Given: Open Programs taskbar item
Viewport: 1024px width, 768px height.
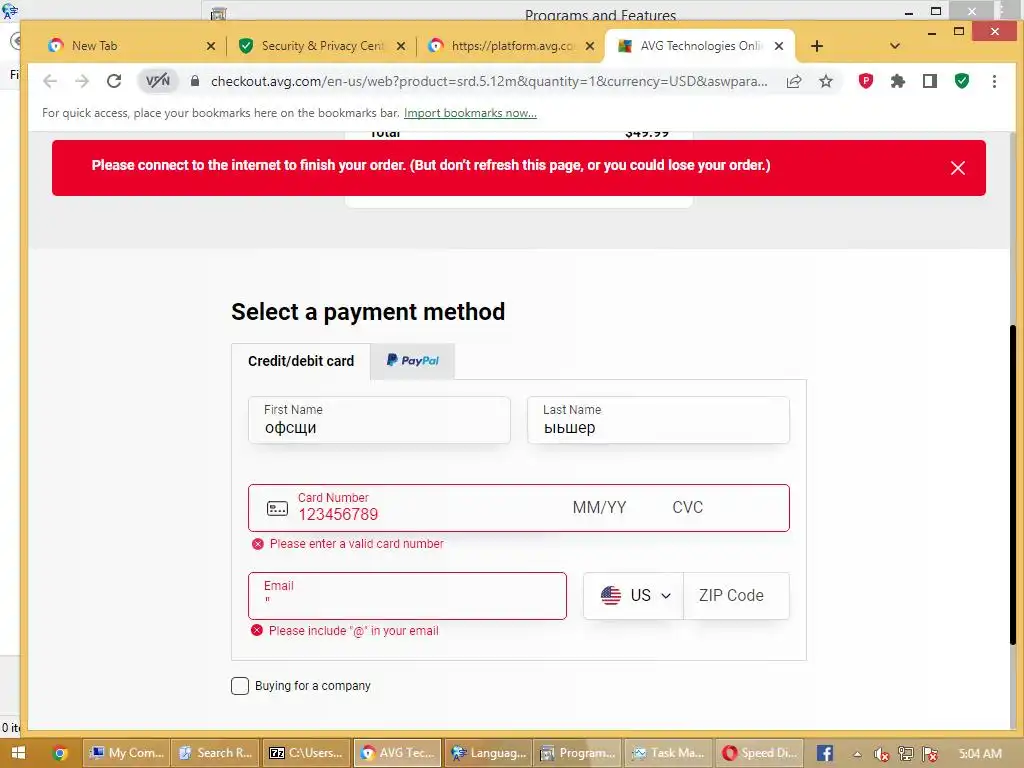Looking at the screenshot, I should (578, 753).
